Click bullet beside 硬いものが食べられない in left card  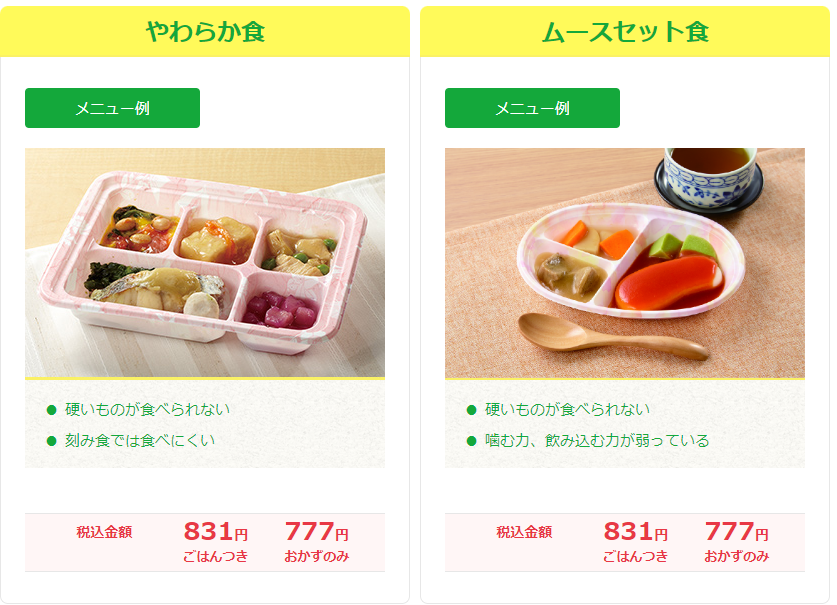pos(52,410)
